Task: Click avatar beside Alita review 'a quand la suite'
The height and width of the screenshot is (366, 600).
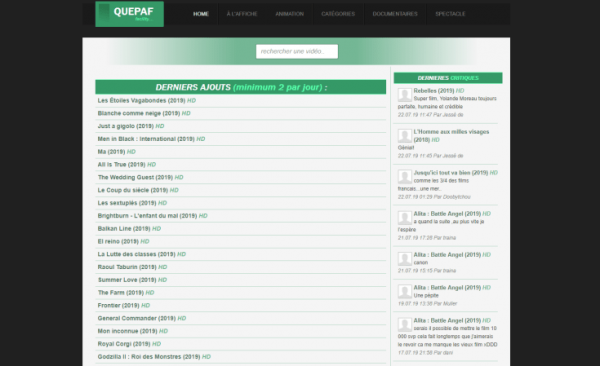Action: click(x=404, y=218)
